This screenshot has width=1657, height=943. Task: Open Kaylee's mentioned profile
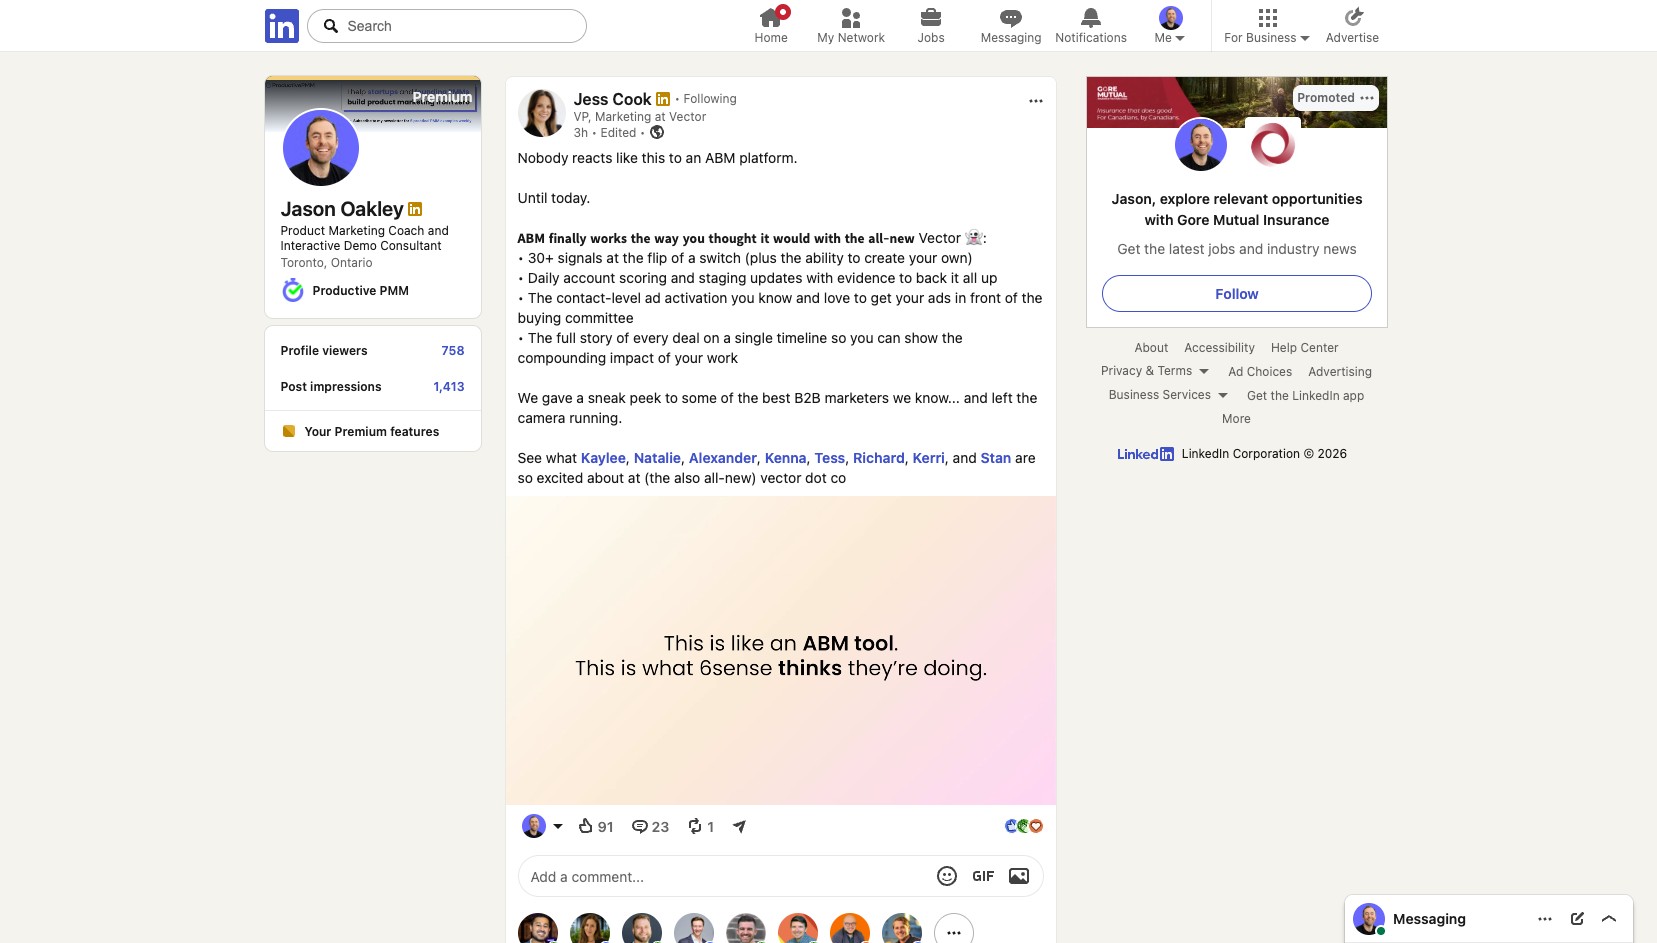click(603, 458)
